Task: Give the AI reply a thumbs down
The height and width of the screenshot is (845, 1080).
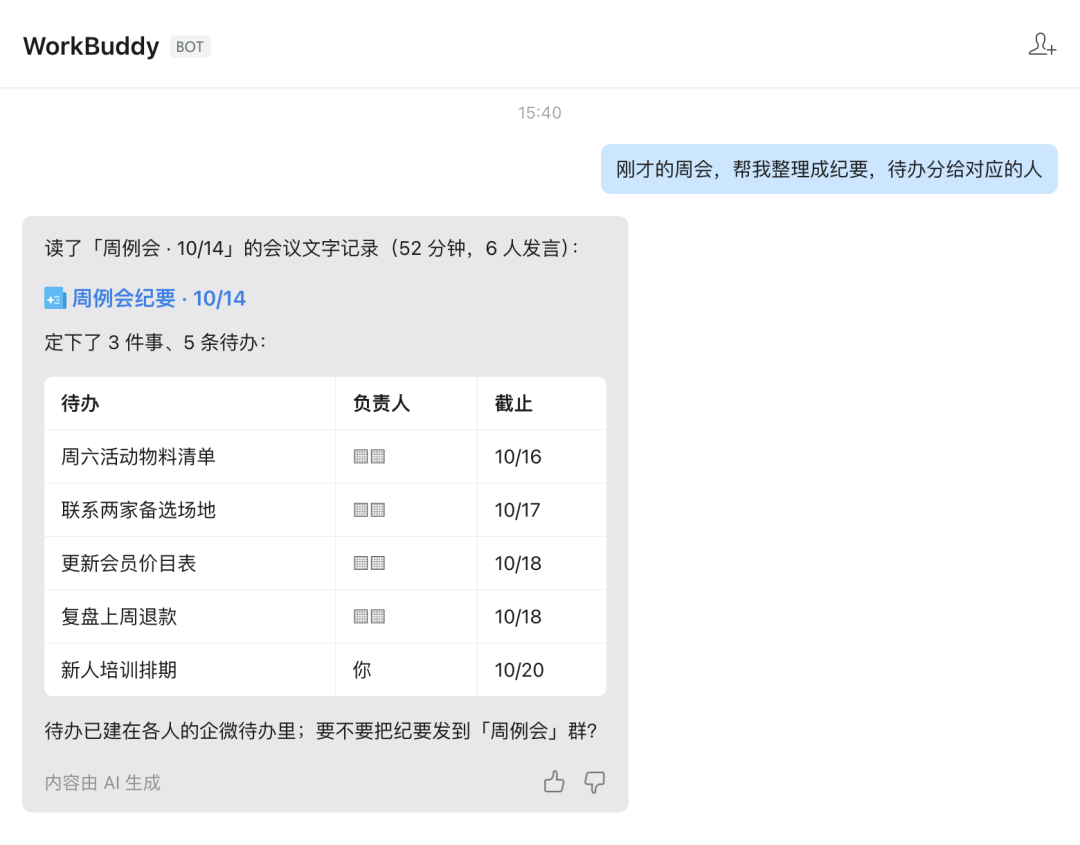Action: (594, 782)
